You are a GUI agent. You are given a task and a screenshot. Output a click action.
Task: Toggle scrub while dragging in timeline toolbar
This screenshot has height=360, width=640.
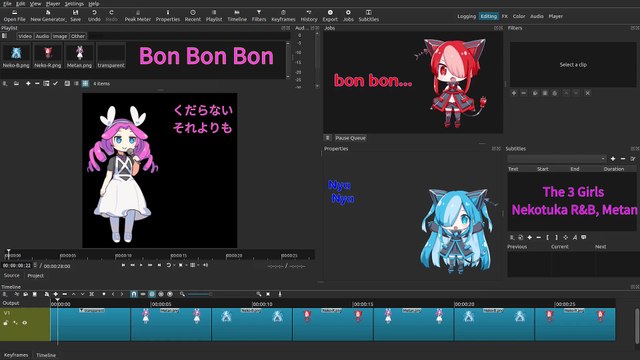143,294
